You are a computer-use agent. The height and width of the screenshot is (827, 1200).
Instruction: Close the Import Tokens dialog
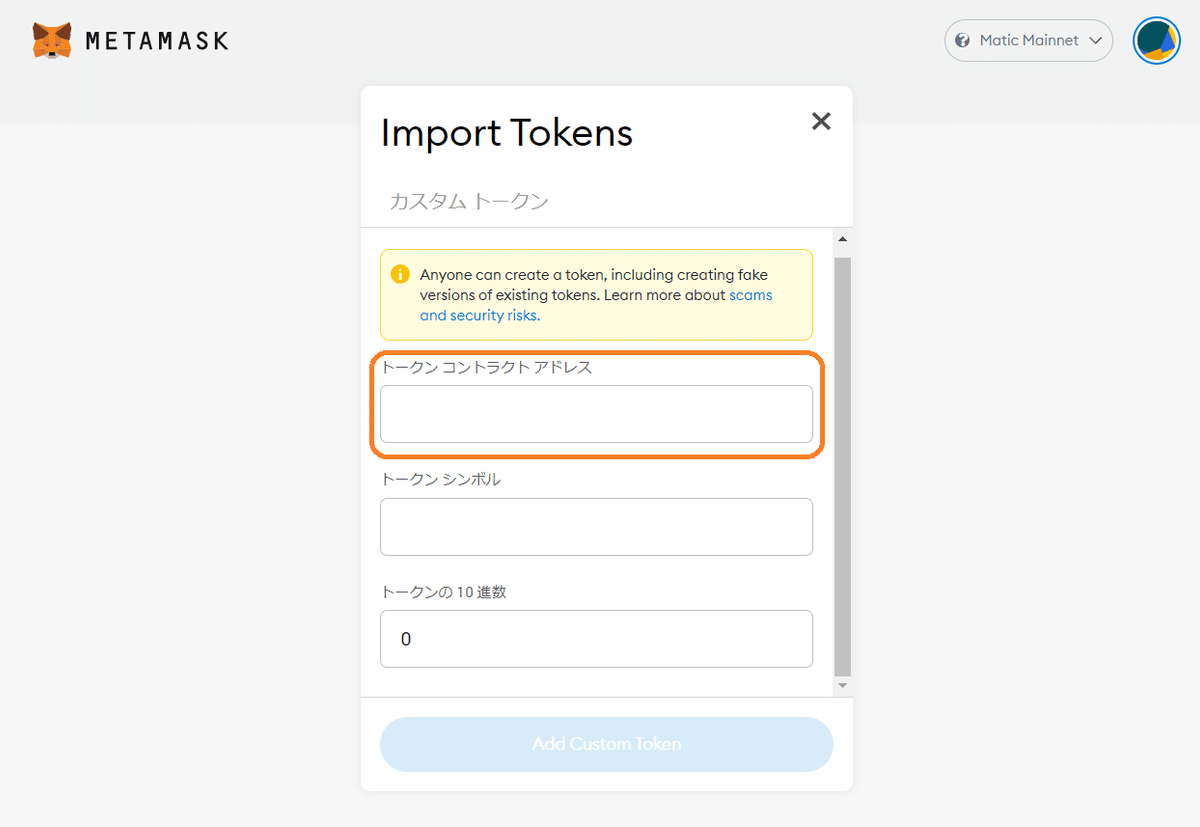(821, 121)
